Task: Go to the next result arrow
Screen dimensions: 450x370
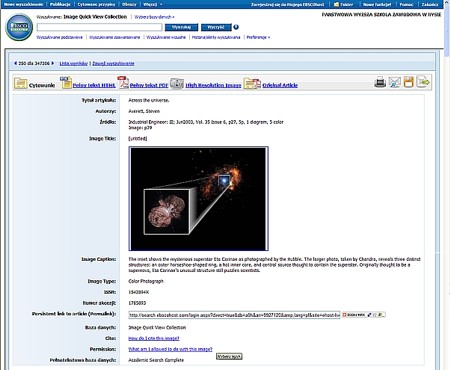Action: 52,63
